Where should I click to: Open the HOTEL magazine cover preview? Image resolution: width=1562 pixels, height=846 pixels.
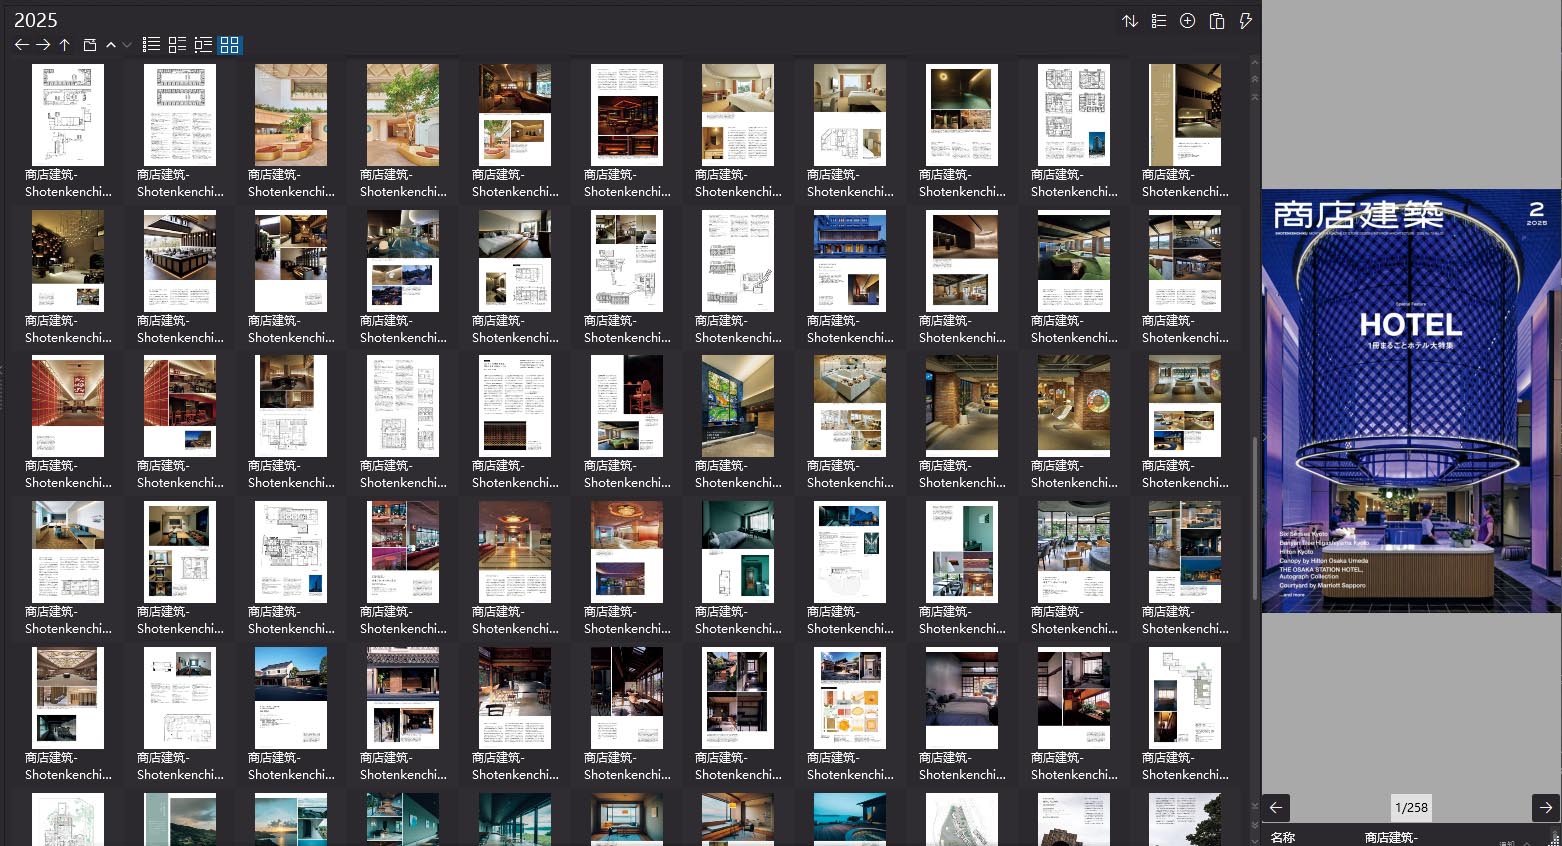point(1411,400)
